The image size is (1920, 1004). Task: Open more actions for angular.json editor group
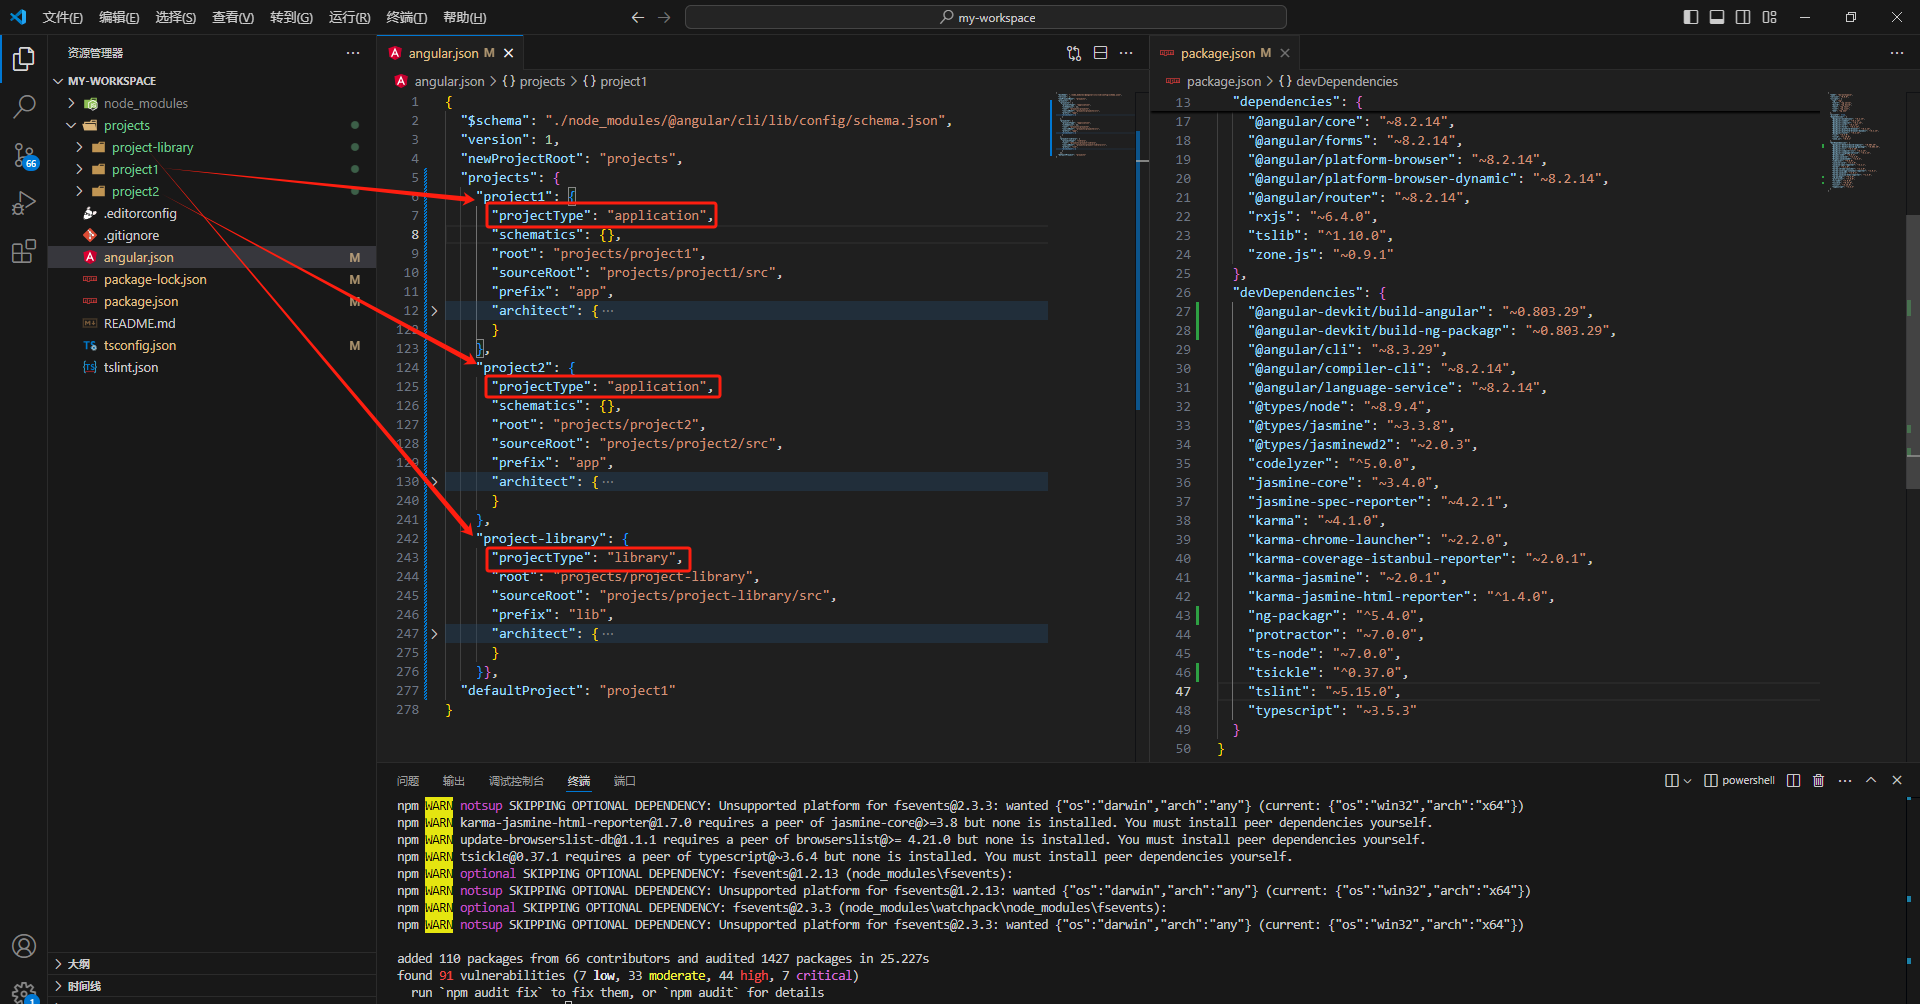(x=1126, y=53)
